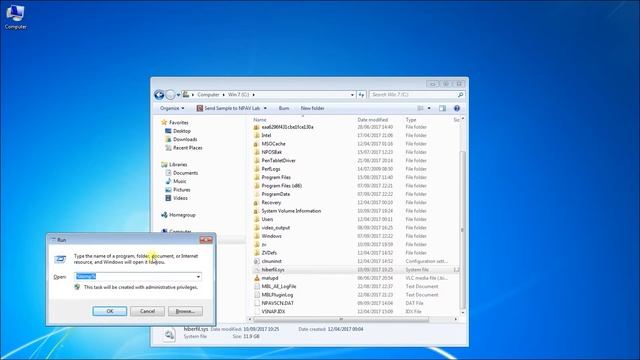Click the search magnifier icon
This screenshot has width=640, height=360.
(x=460, y=95)
